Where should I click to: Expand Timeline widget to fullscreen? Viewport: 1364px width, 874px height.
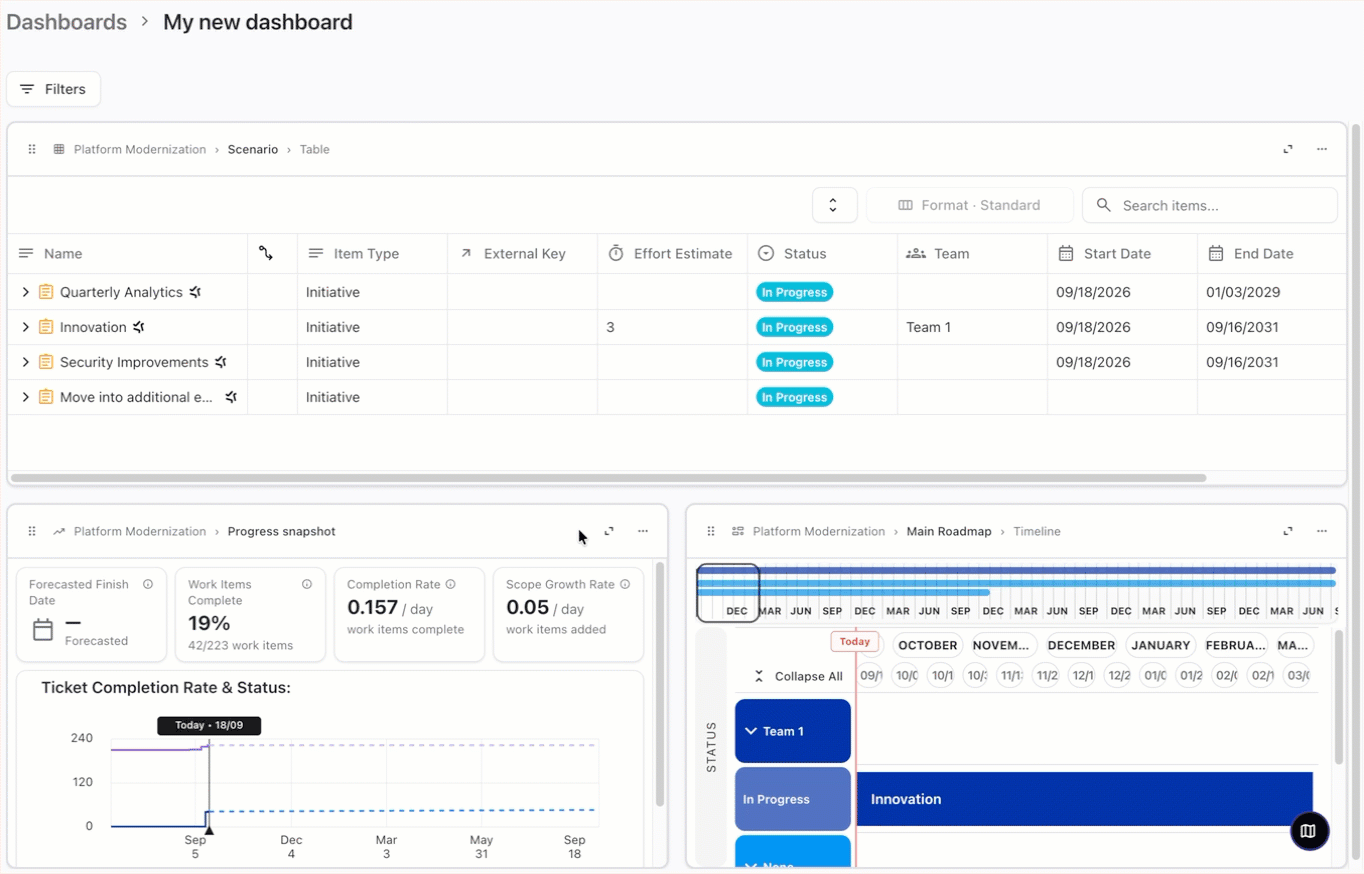click(1288, 531)
